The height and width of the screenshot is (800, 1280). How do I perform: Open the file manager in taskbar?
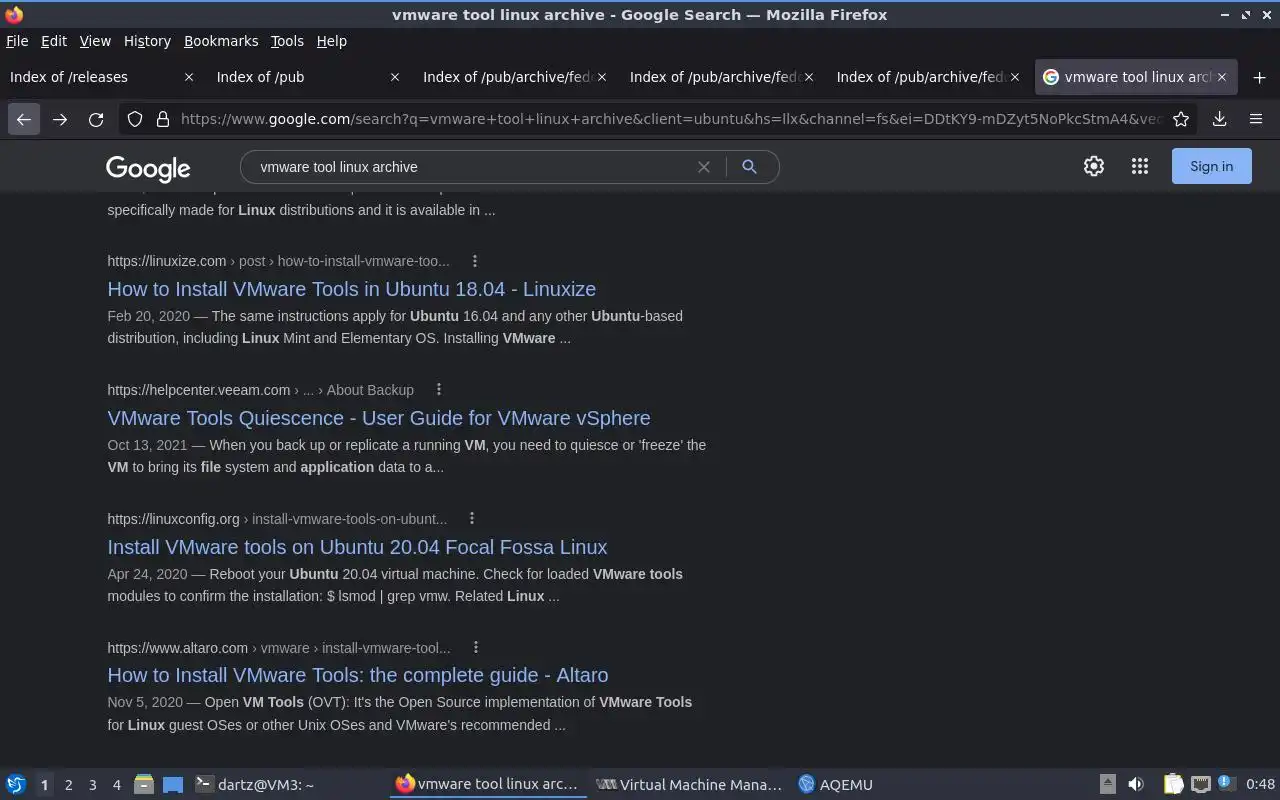143,784
